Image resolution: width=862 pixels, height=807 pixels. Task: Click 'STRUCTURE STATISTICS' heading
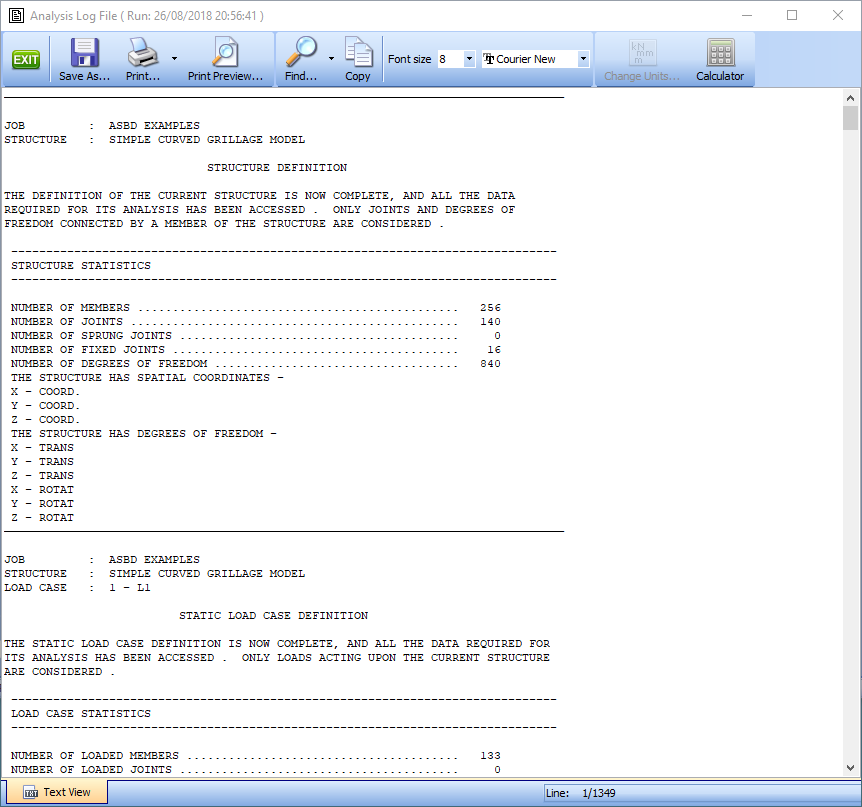[81, 266]
